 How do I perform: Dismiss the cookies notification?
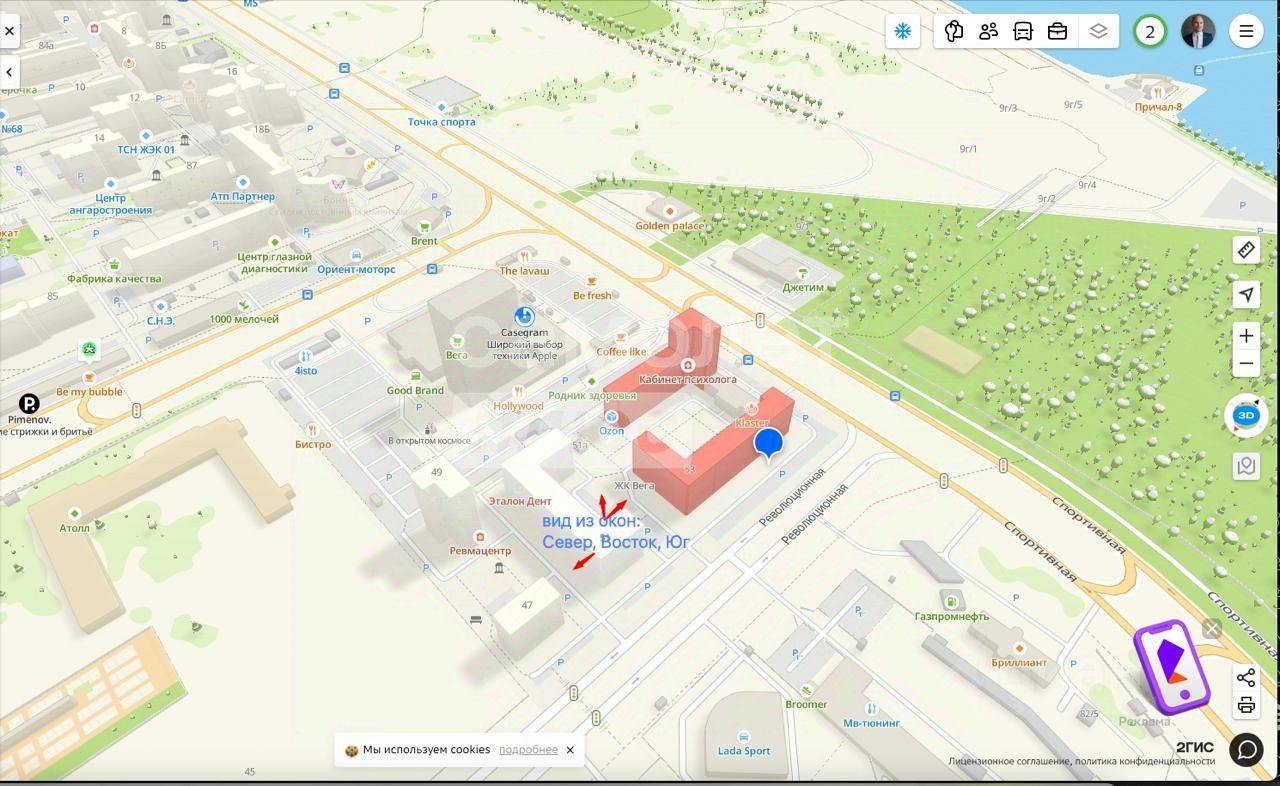click(570, 750)
